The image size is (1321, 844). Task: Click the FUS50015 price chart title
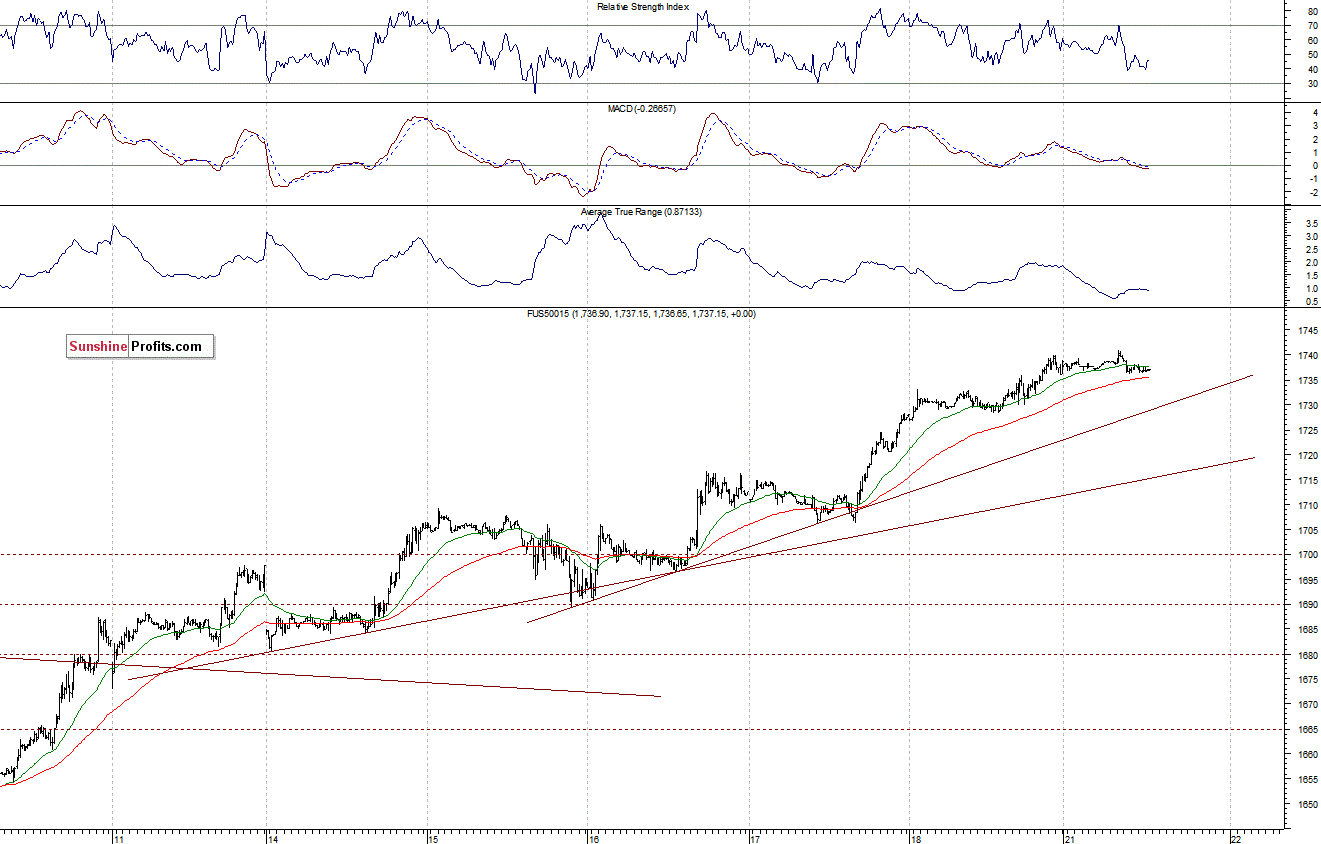(642, 314)
